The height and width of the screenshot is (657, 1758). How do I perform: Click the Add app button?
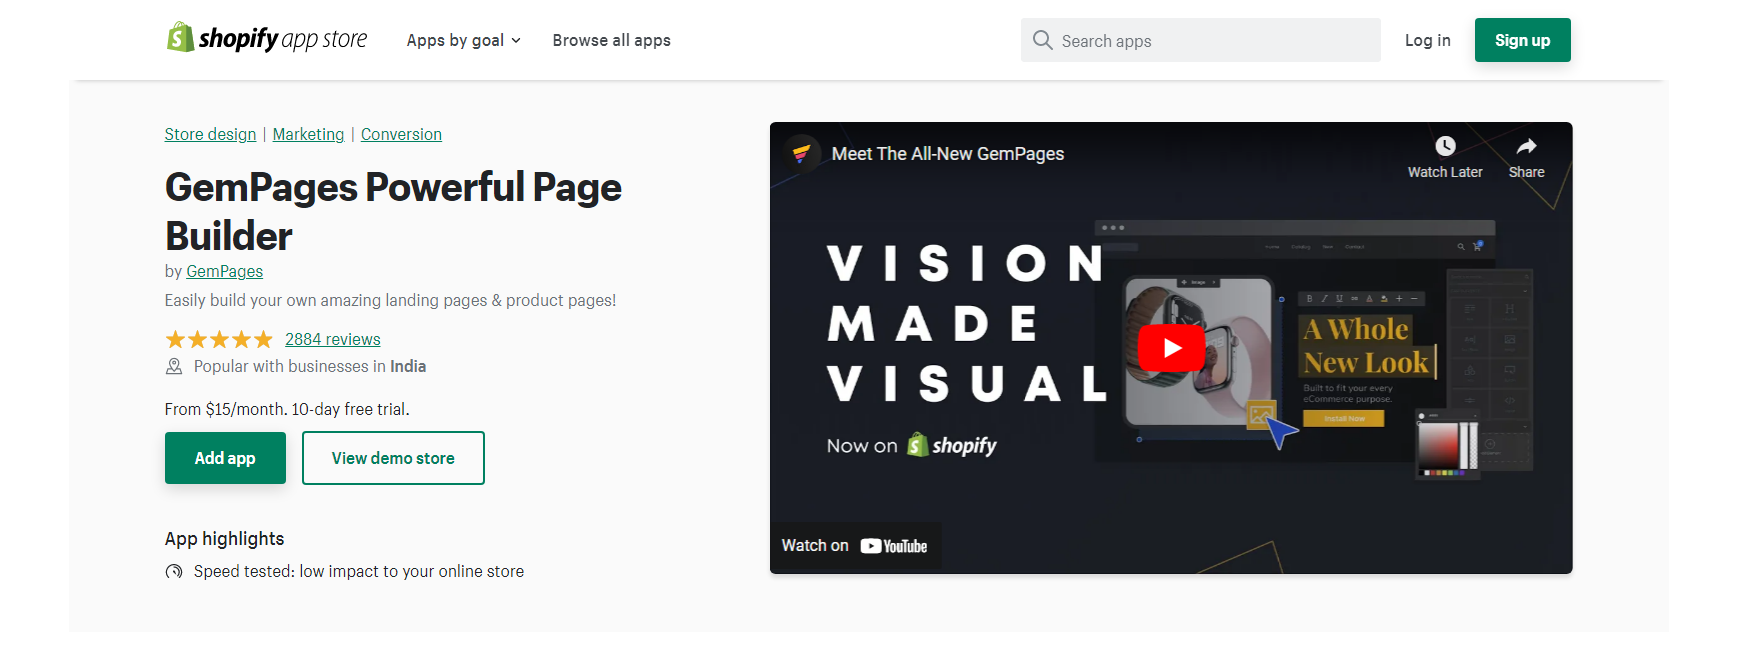tap(225, 458)
